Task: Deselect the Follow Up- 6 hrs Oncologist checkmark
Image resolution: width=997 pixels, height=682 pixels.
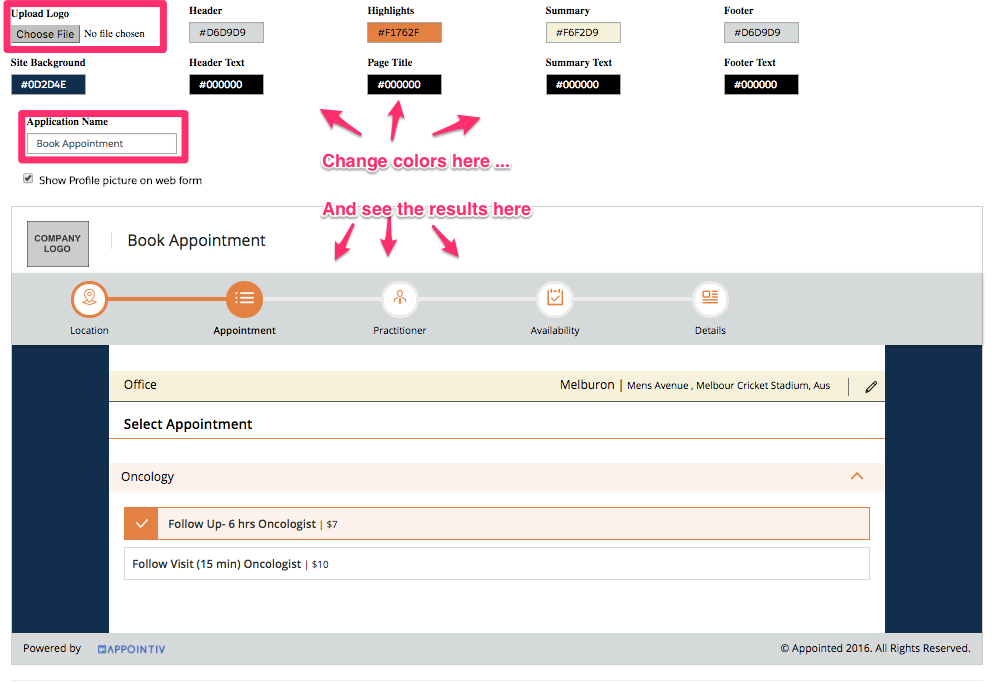Action: click(x=141, y=524)
